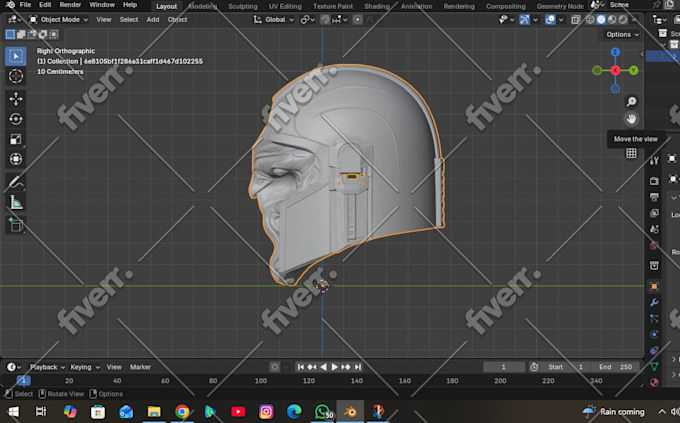The width and height of the screenshot is (680, 423).
Task: Open the Modifiers properties tab
Action: 654,302
